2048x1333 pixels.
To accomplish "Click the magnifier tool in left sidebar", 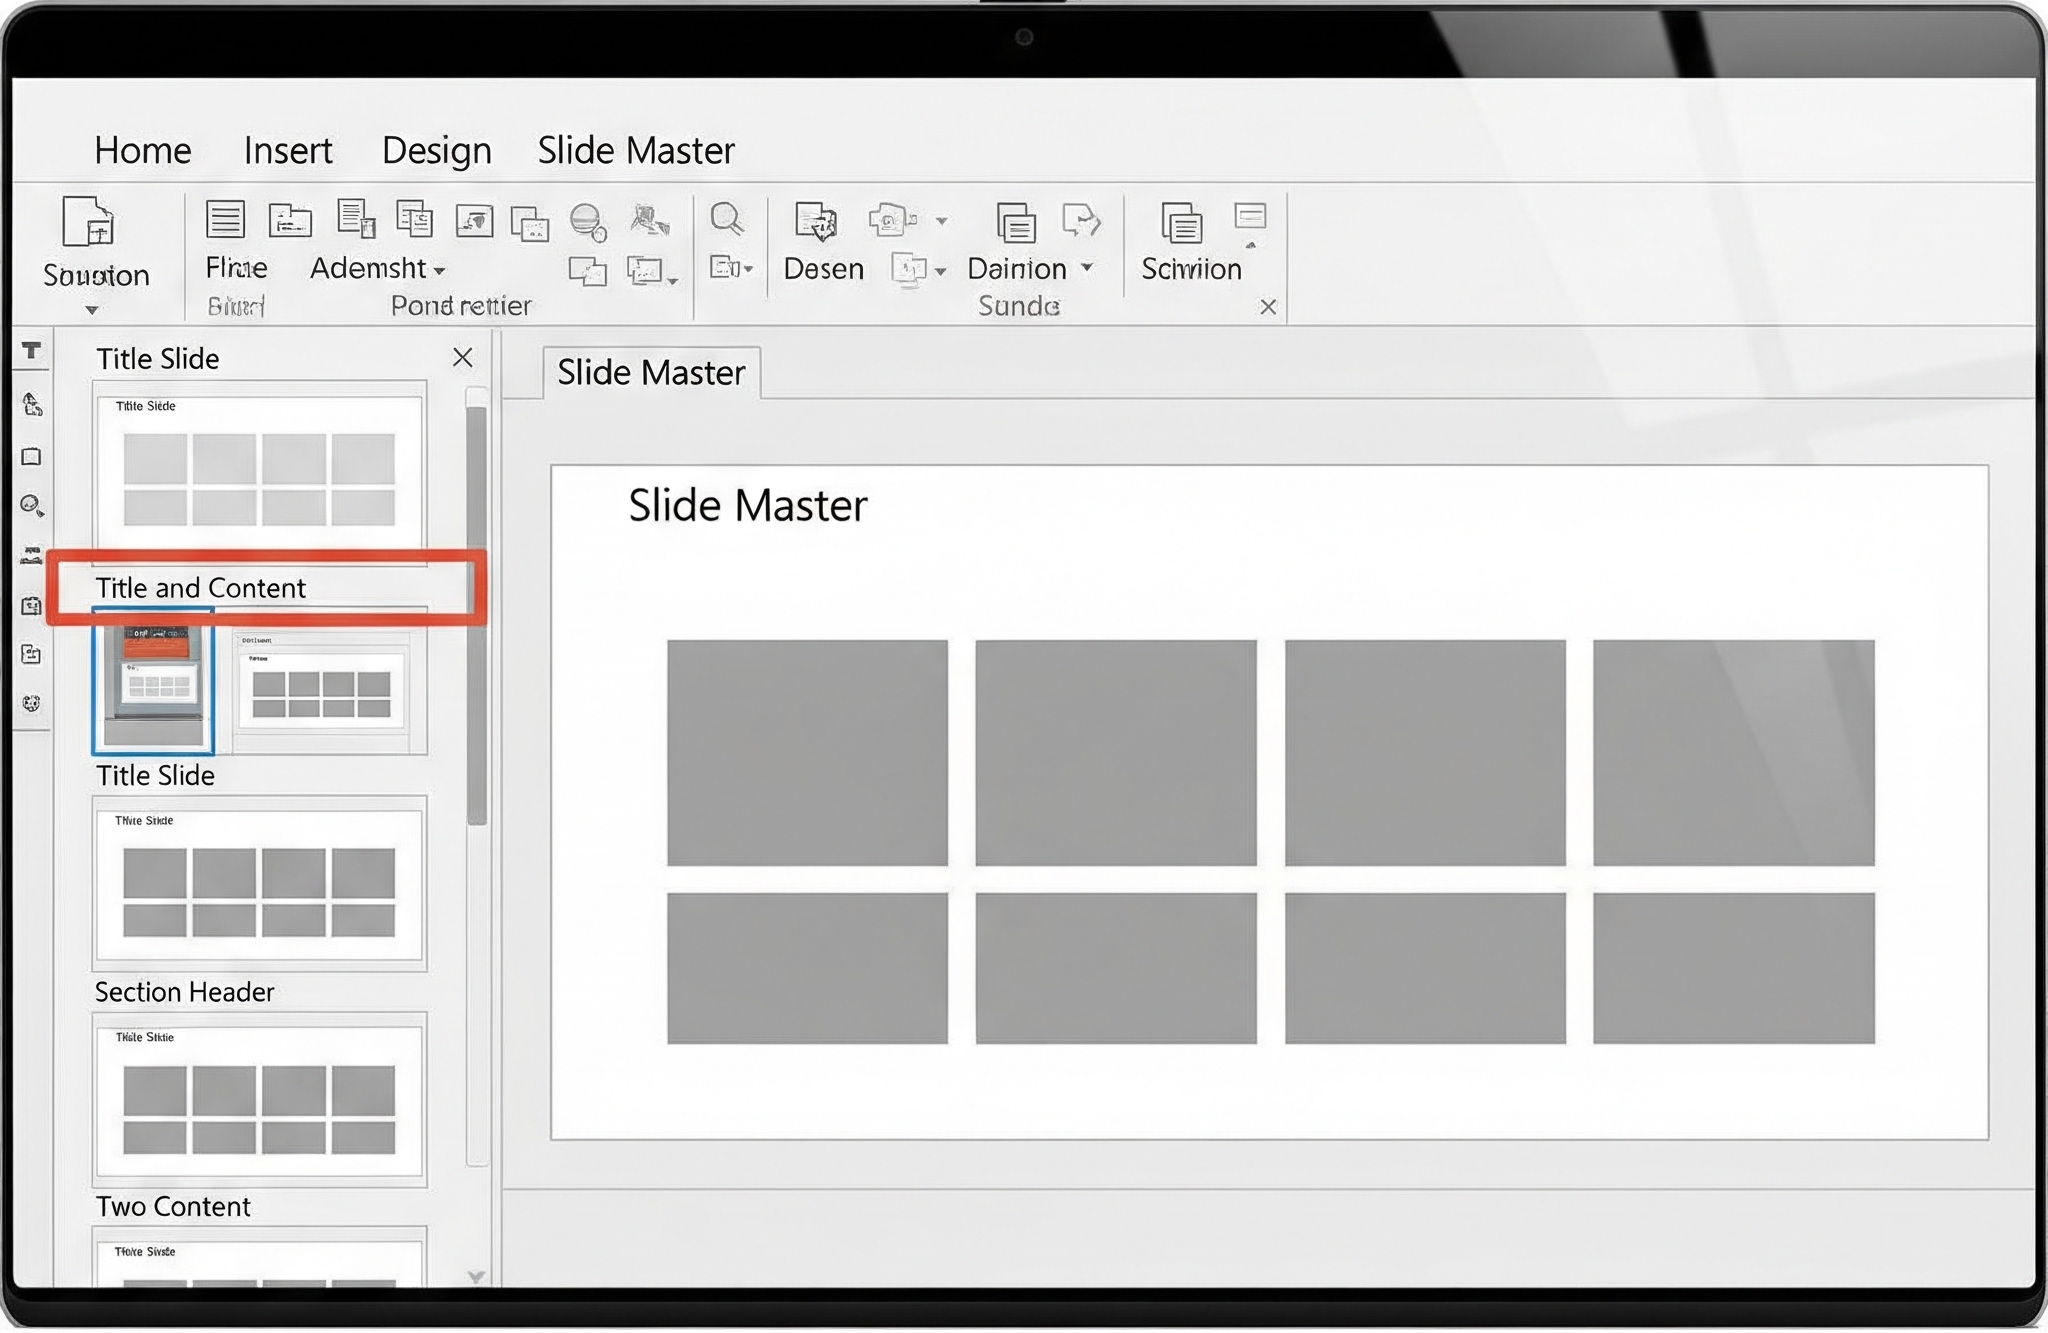I will [32, 506].
